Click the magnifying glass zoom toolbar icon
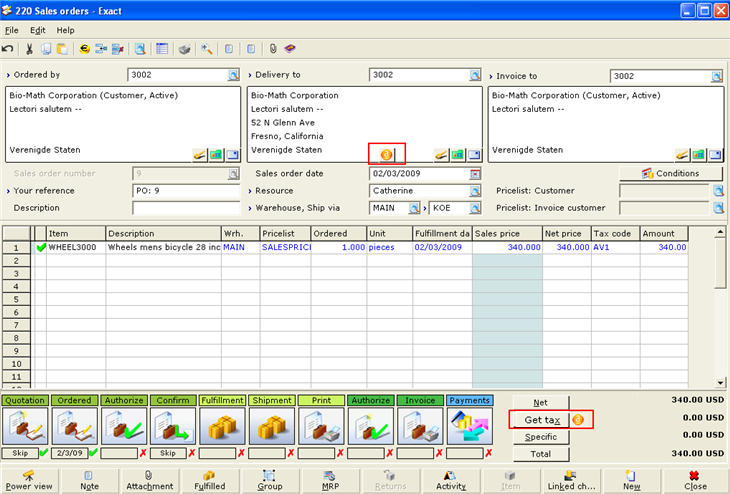The width and height of the screenshot is (730, 494). point(207,49)
